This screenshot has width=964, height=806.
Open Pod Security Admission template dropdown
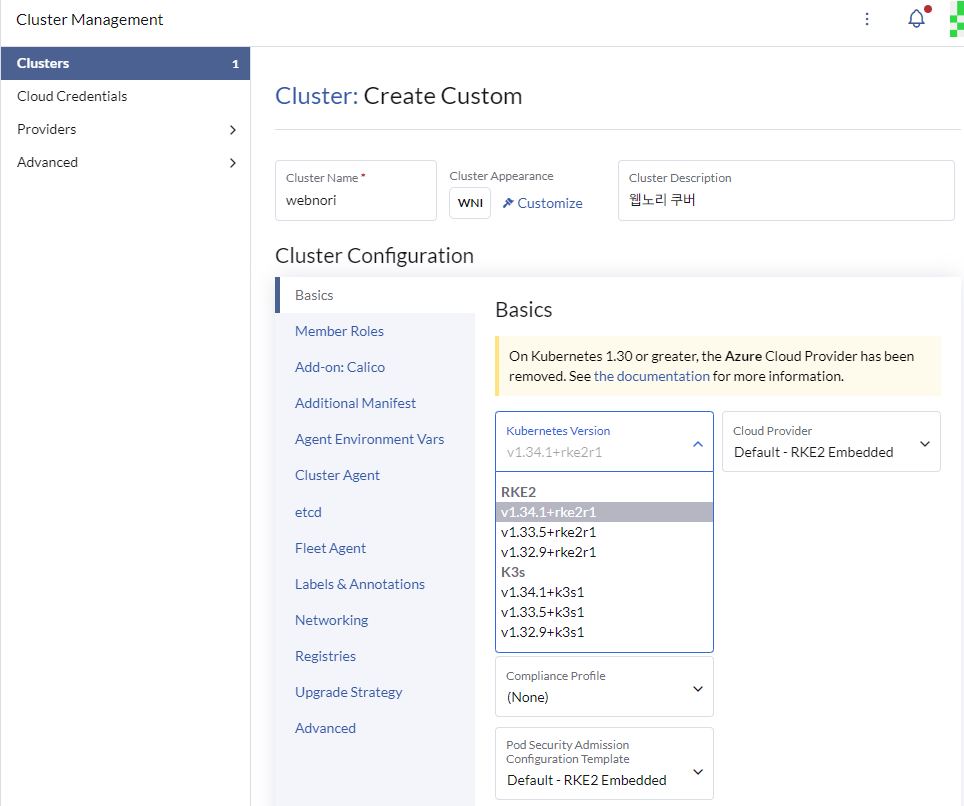tap(604, 764)
